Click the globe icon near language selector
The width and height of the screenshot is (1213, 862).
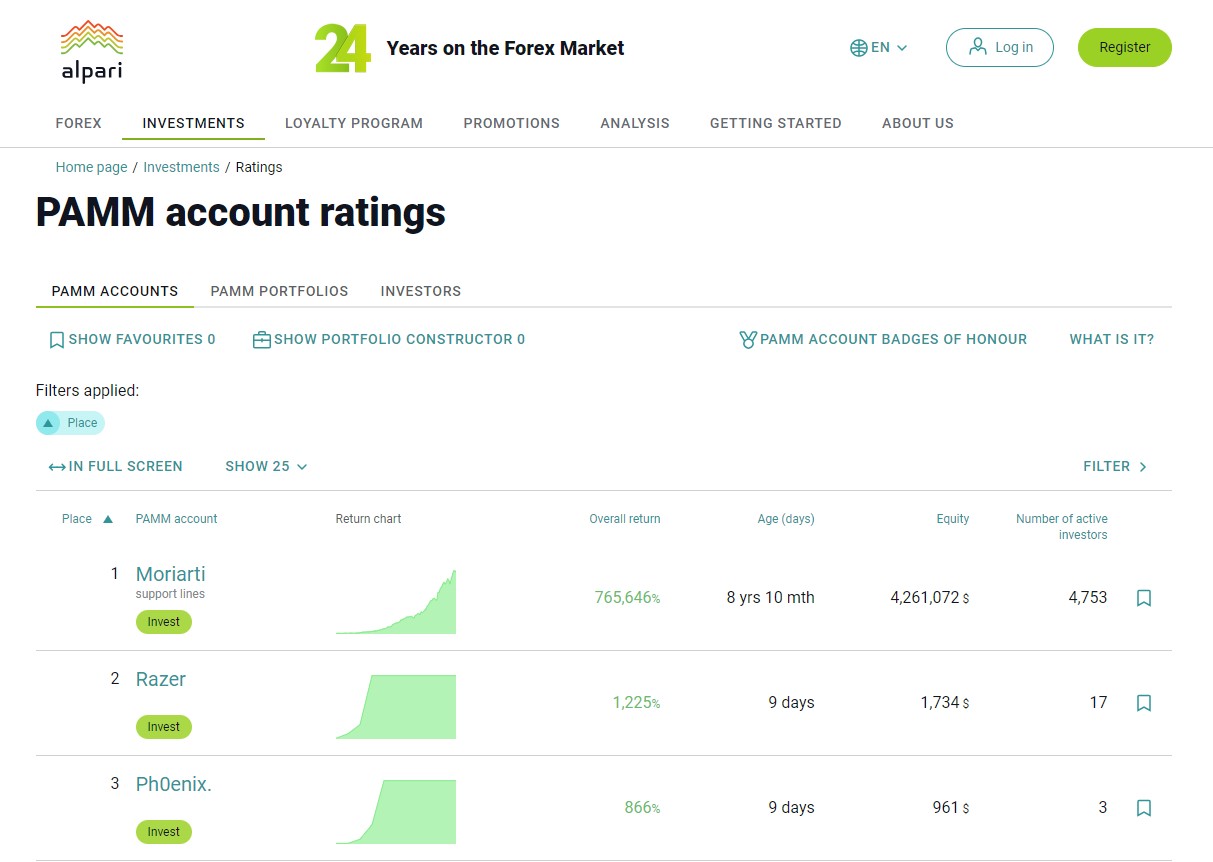[x=857, y=47]
